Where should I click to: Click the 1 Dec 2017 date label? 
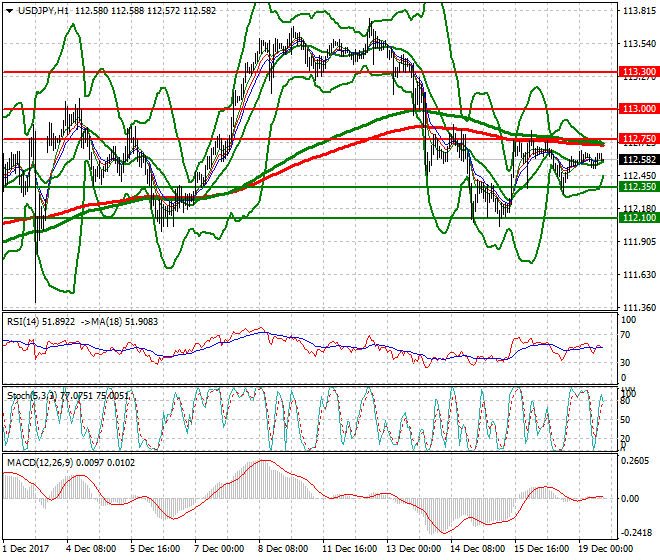coord(26,549)
